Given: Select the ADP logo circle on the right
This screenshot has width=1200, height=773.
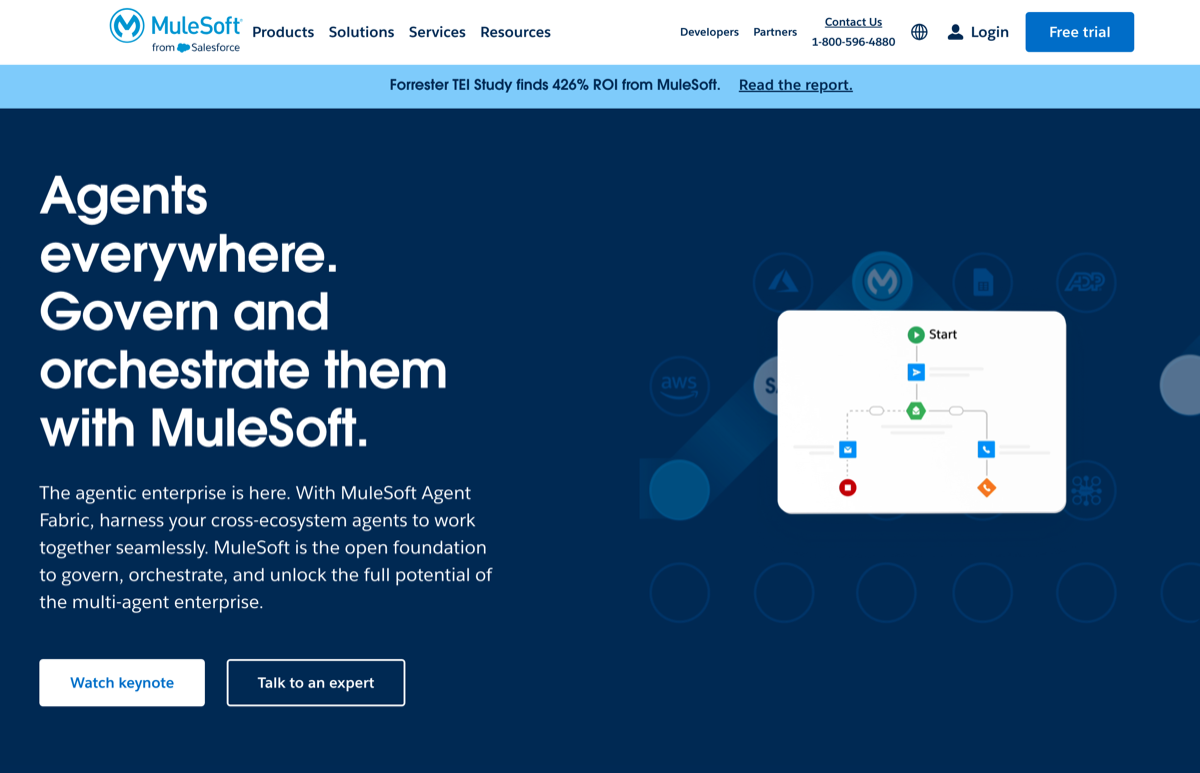Looking at the screenshot, I should [x=1086, y=283].
